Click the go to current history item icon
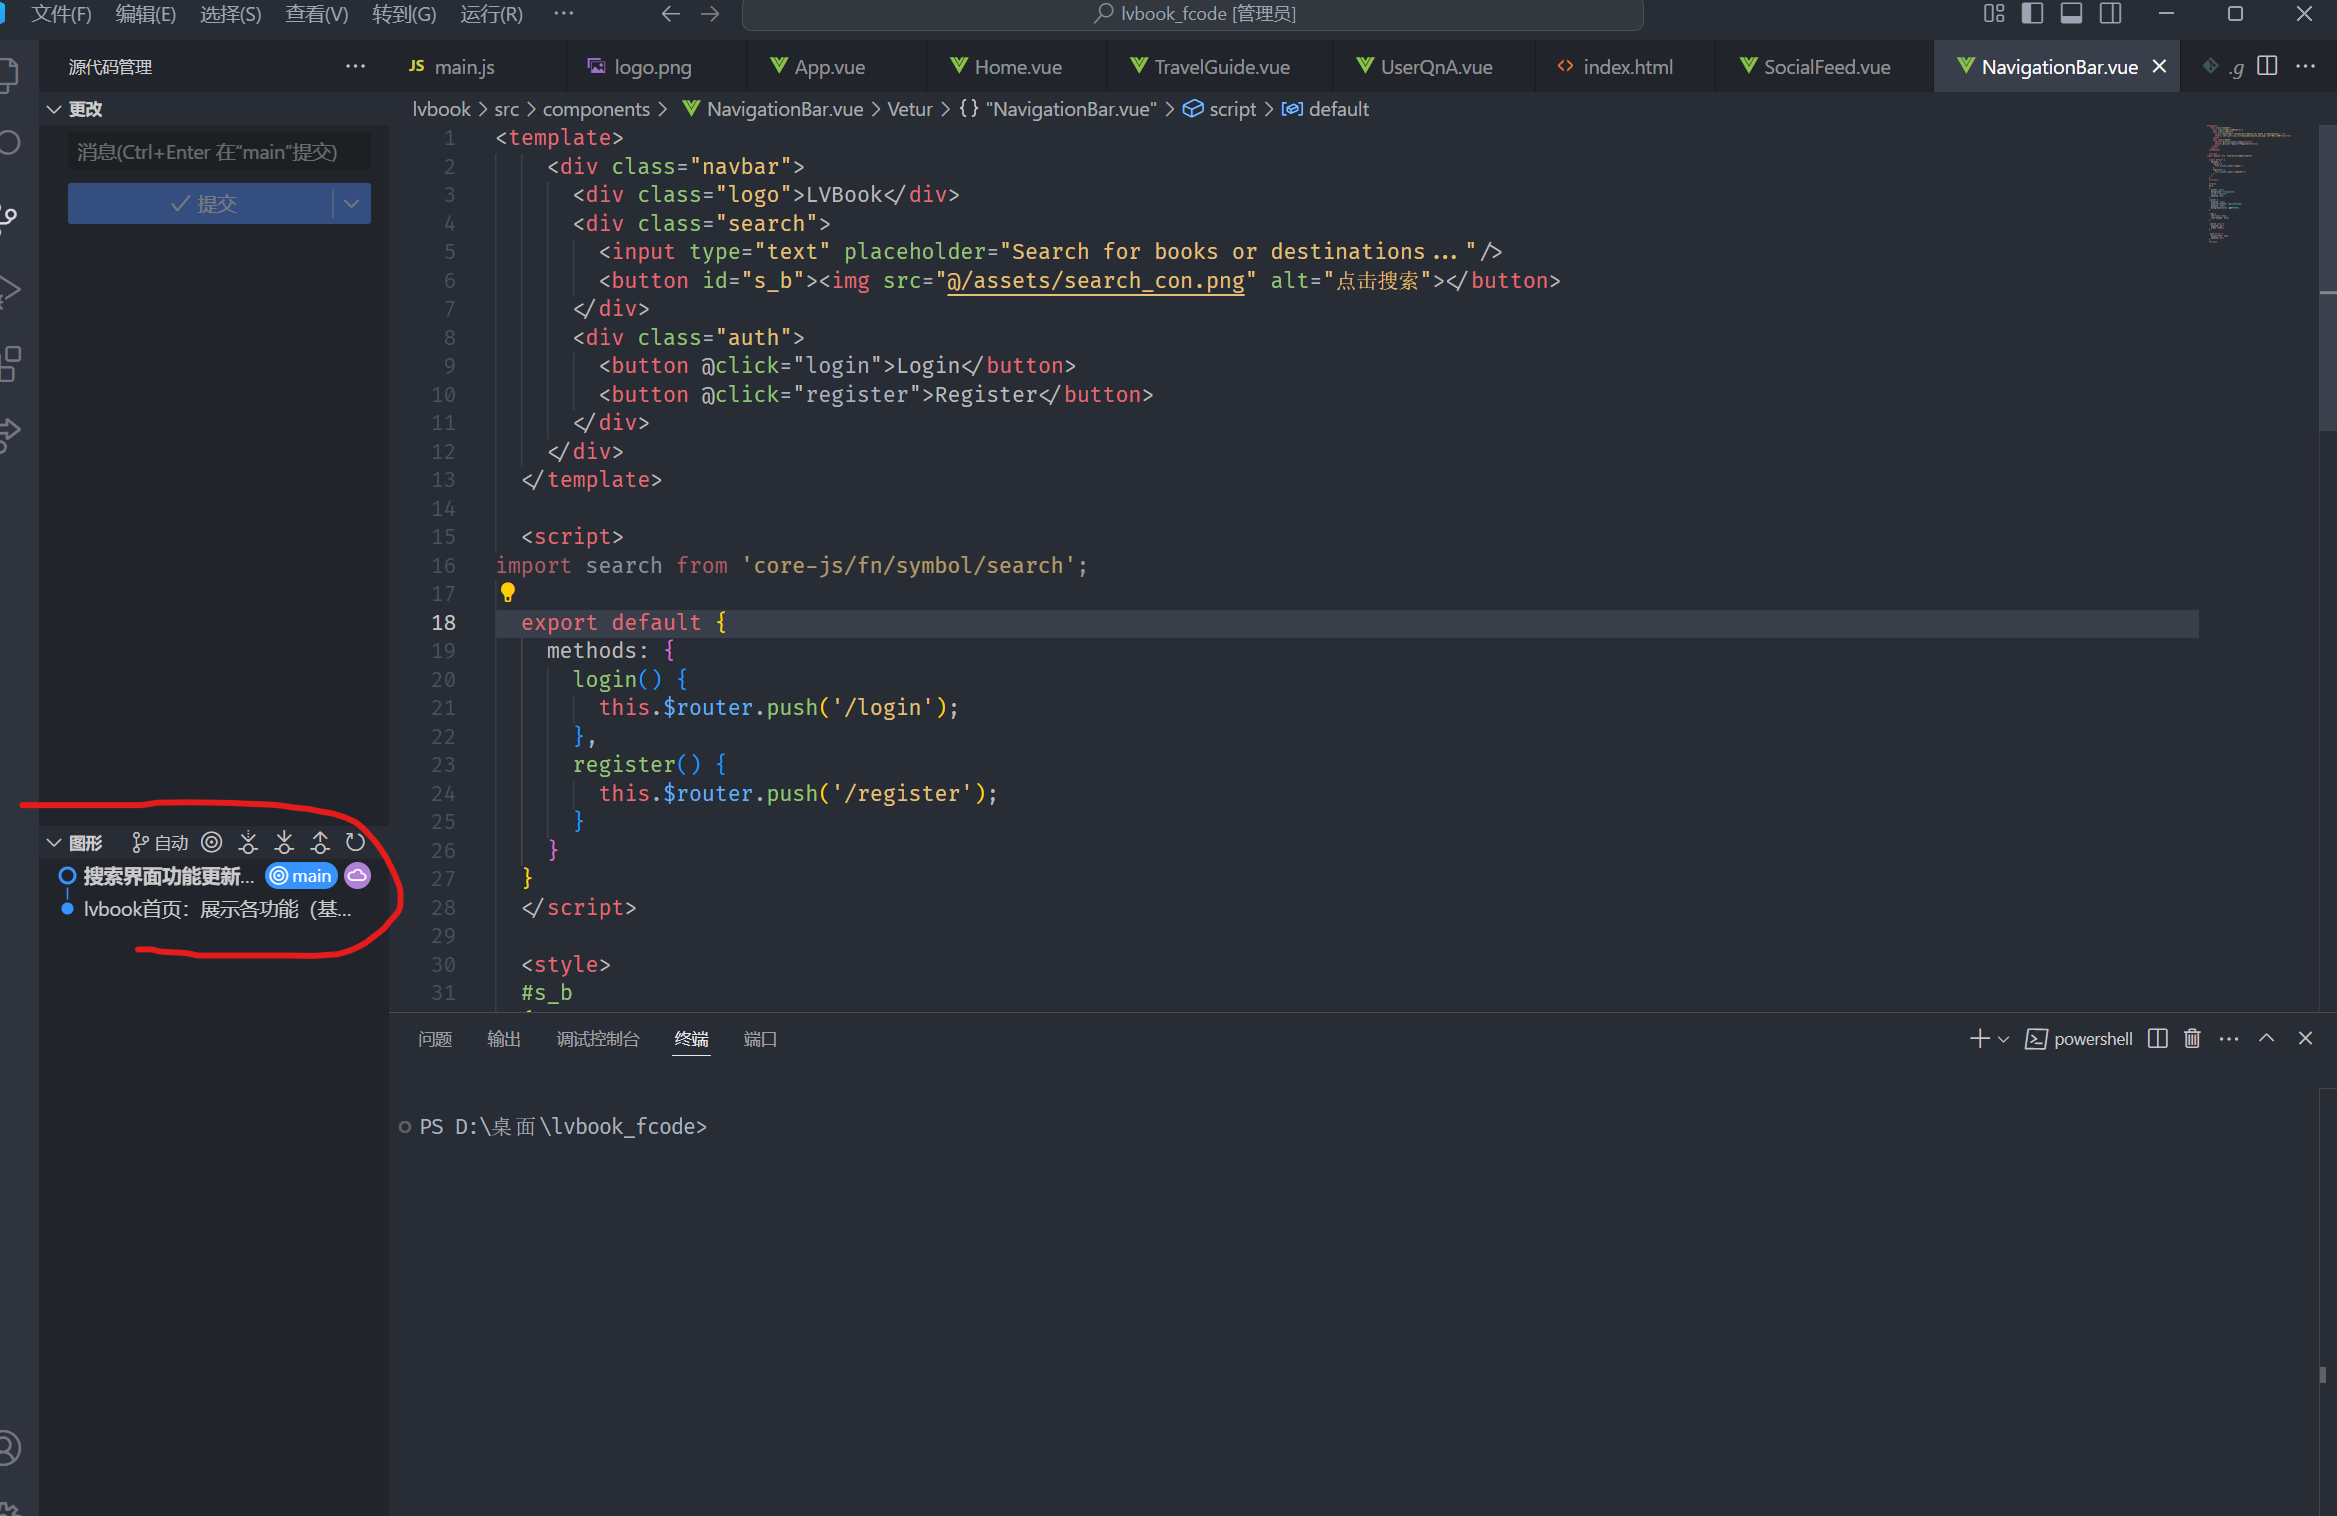The width and height of the screenshot is (2337, 1516). coord(212,842)
